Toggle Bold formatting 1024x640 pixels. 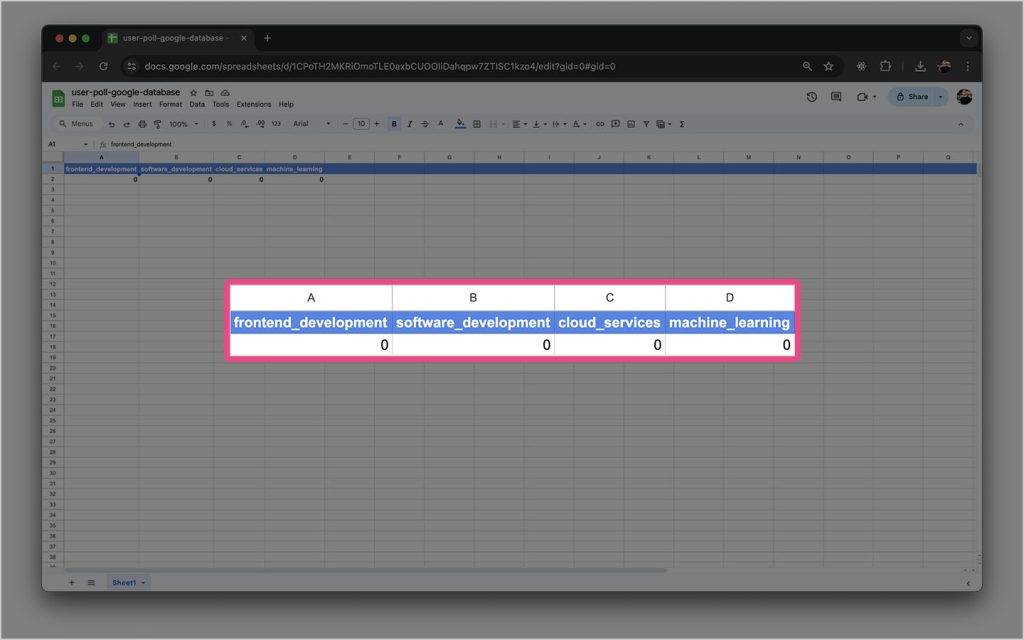coord(394,124)
